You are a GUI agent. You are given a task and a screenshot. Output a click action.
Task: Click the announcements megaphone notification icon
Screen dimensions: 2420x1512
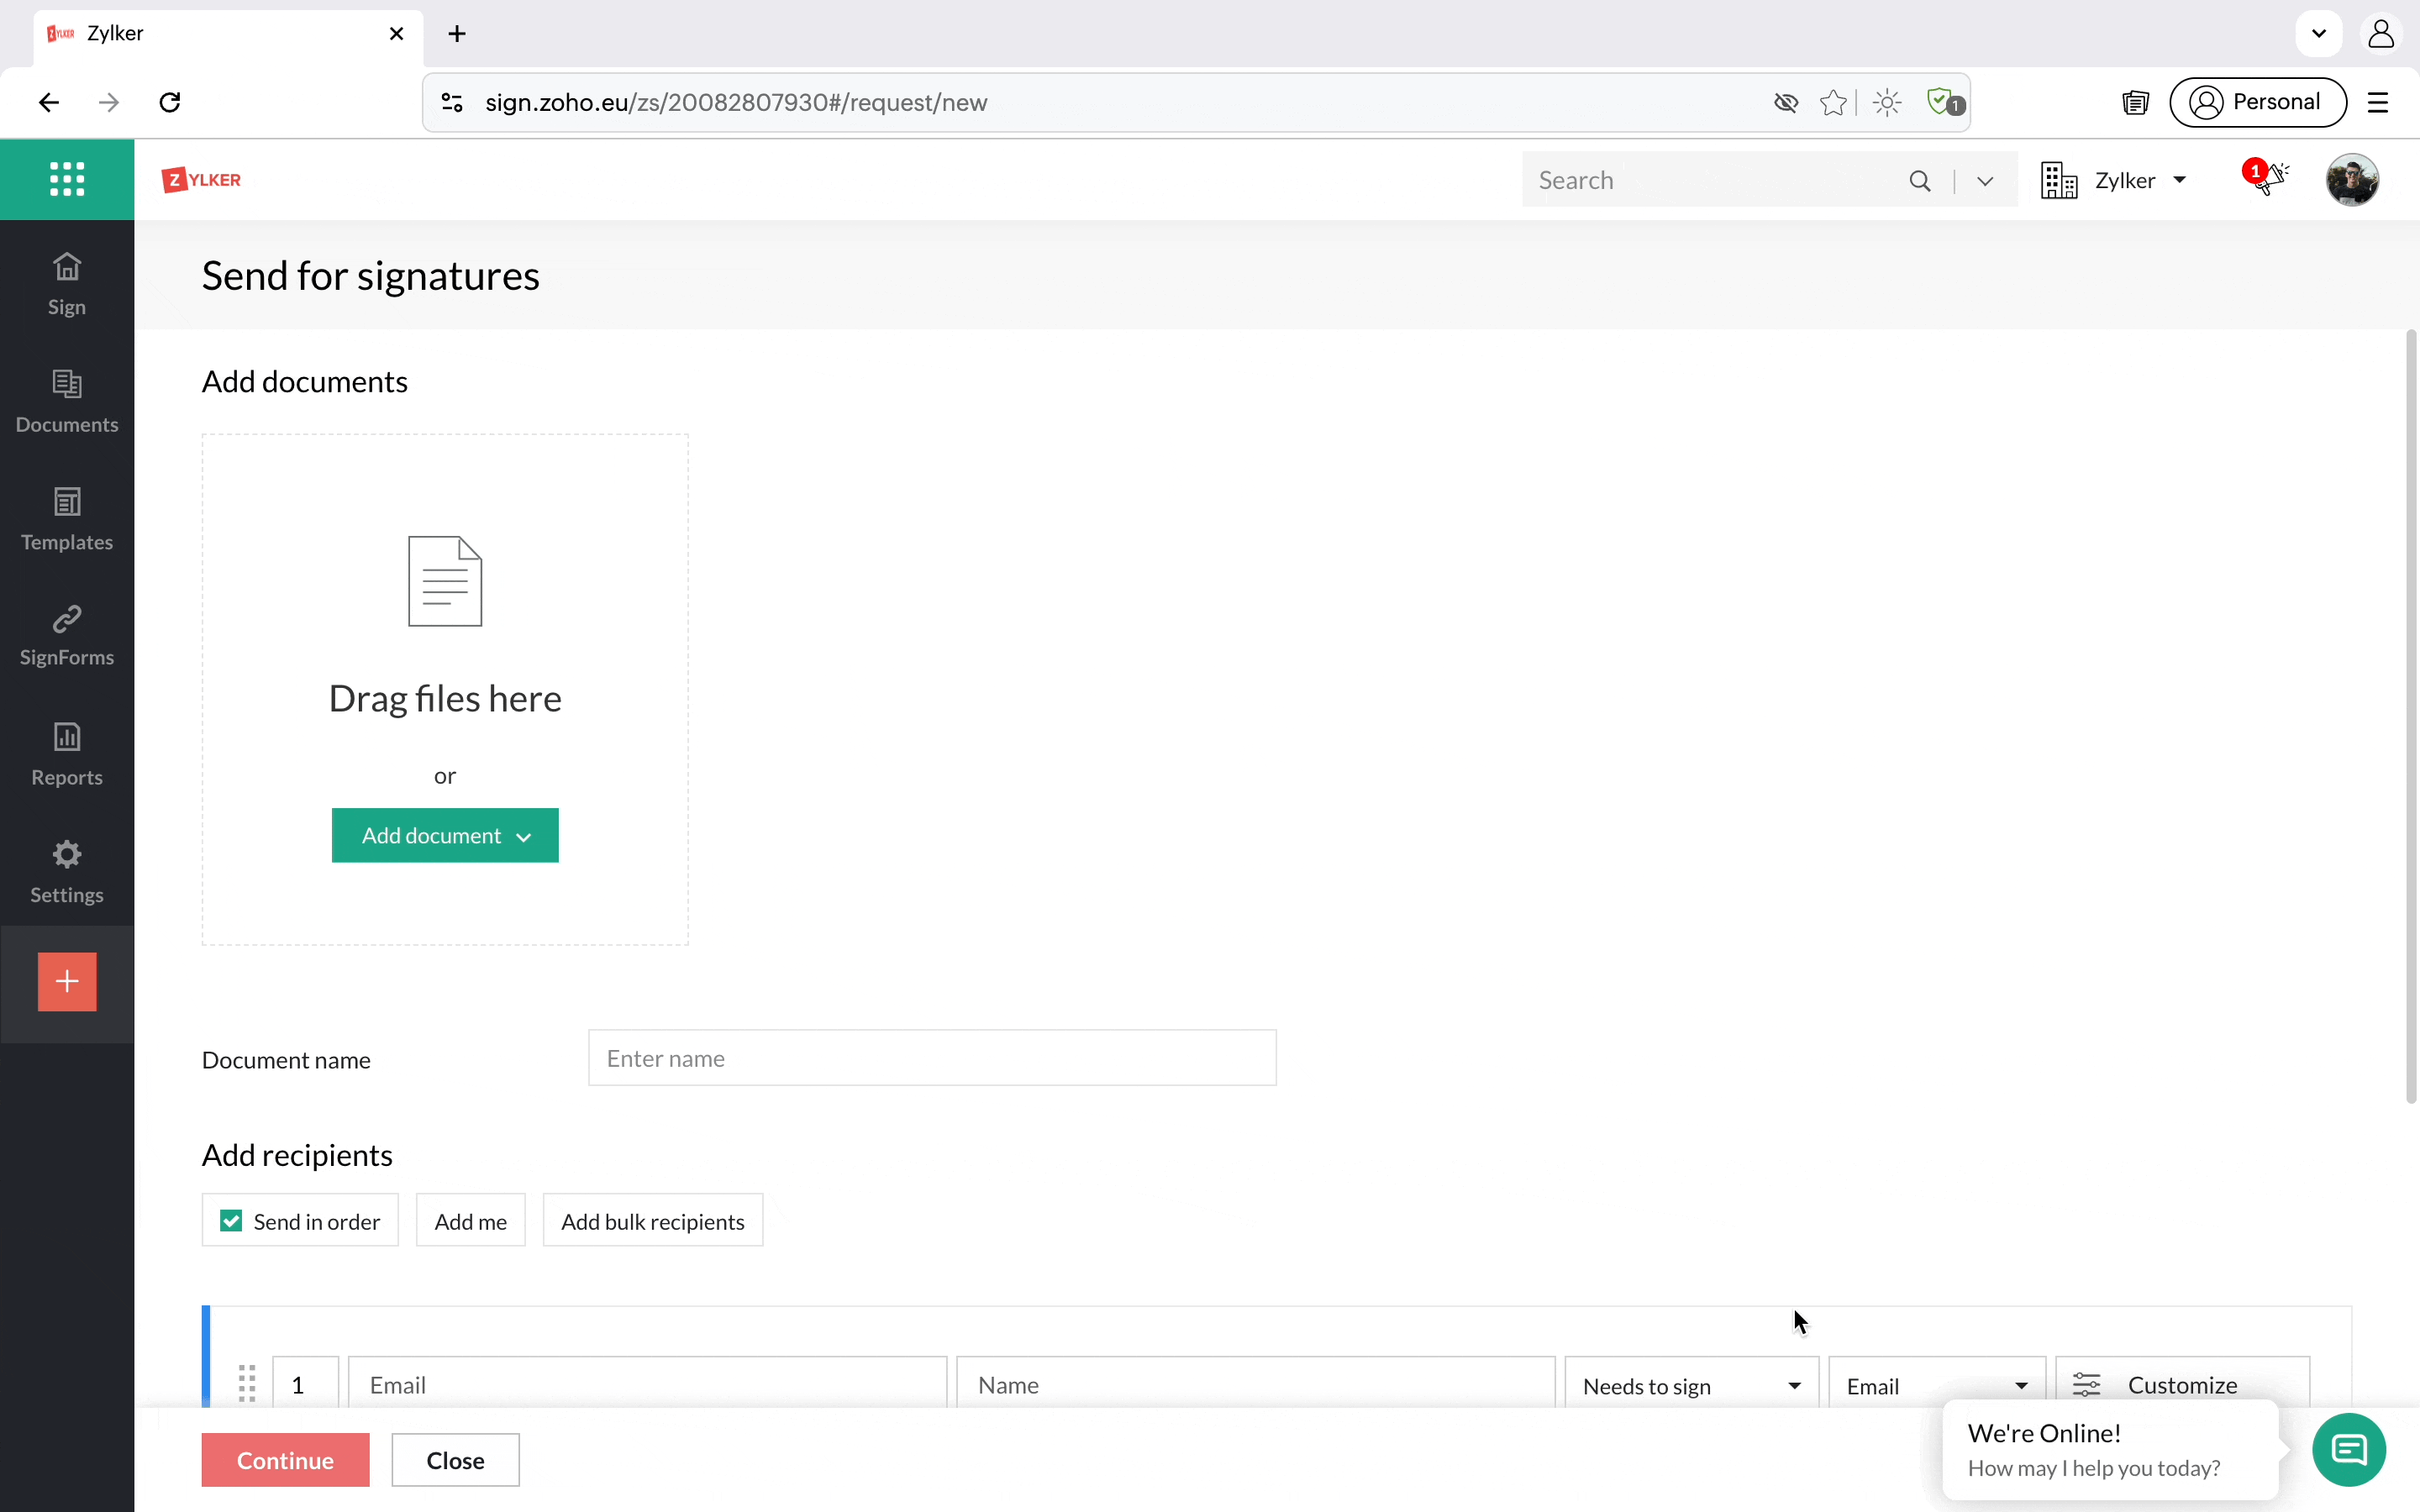pos(2268,179)
